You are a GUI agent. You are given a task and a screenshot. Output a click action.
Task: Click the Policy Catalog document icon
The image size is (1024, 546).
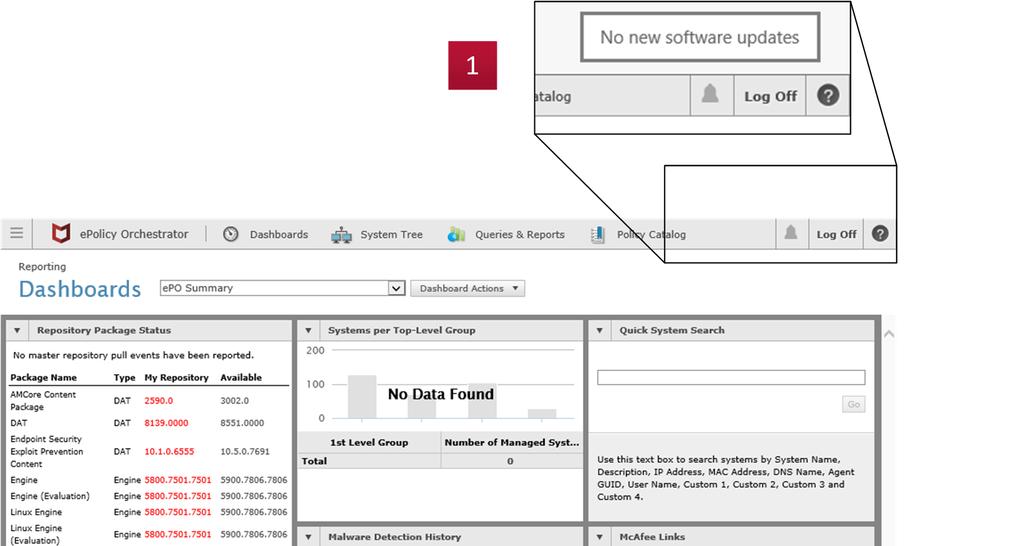pyautogui.click(x=597, y=234)
